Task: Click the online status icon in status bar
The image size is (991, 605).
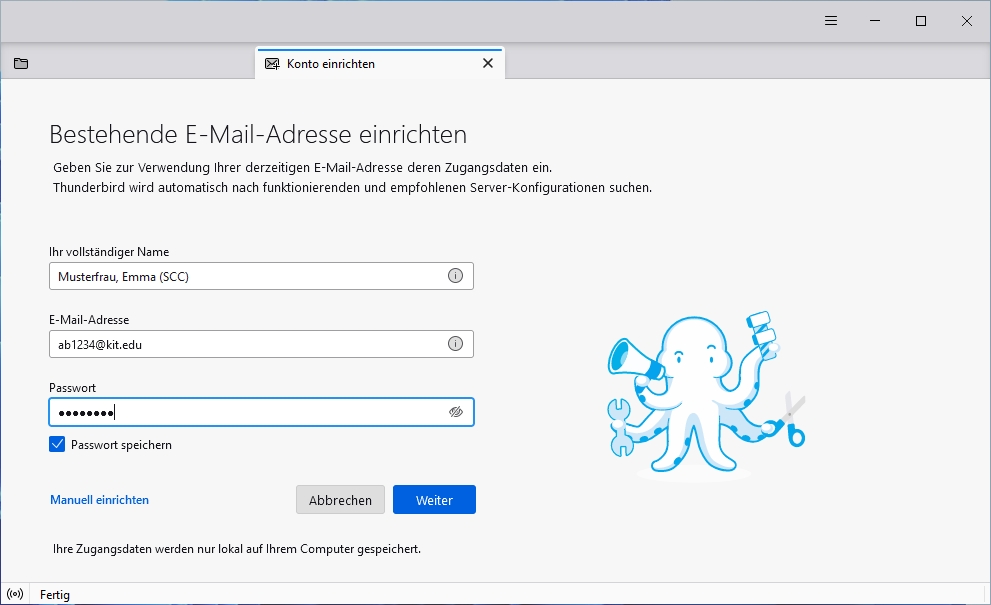Action: point(14,594)
